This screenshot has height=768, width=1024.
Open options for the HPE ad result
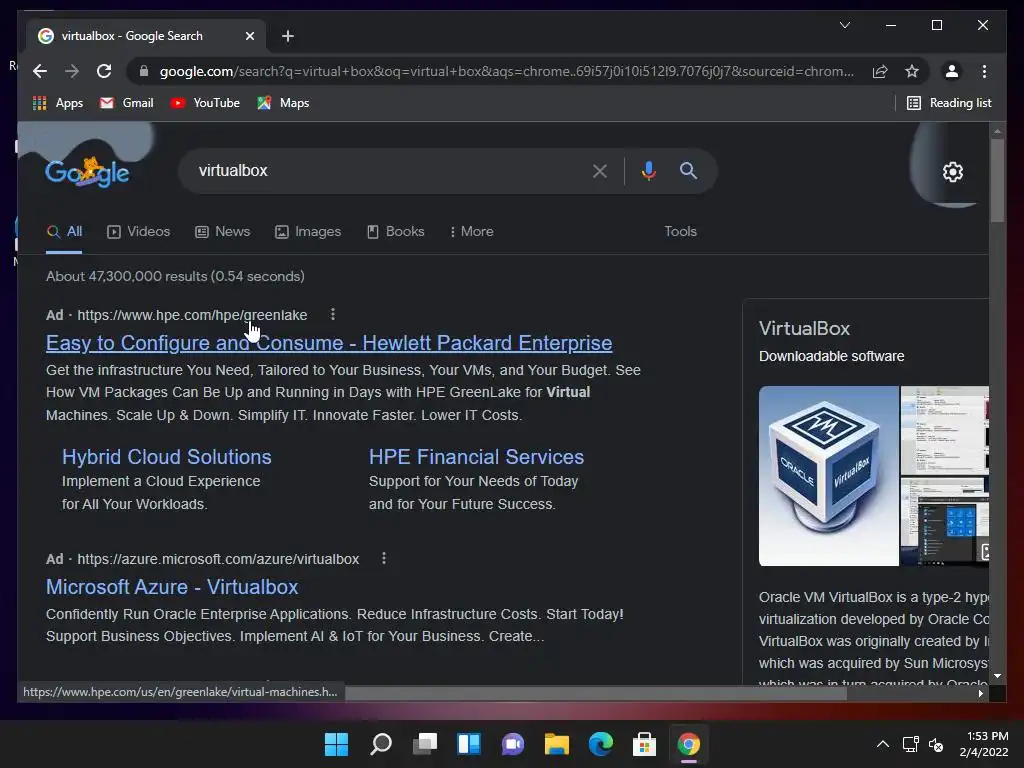[333, 315]
